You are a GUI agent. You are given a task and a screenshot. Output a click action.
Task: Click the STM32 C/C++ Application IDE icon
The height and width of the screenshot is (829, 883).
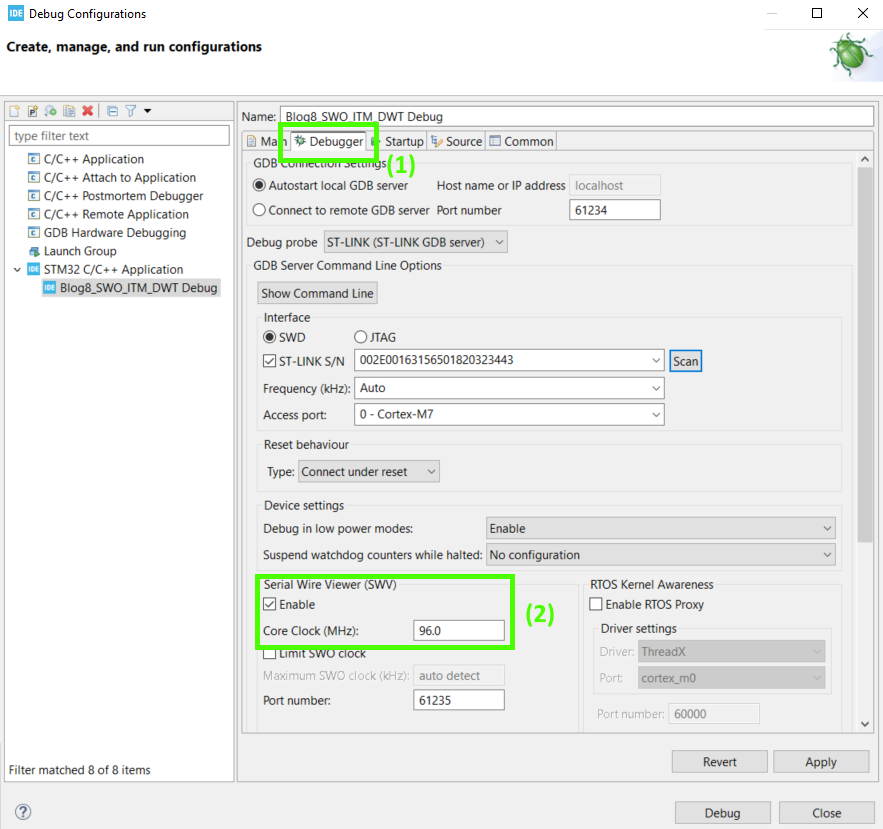34,269
